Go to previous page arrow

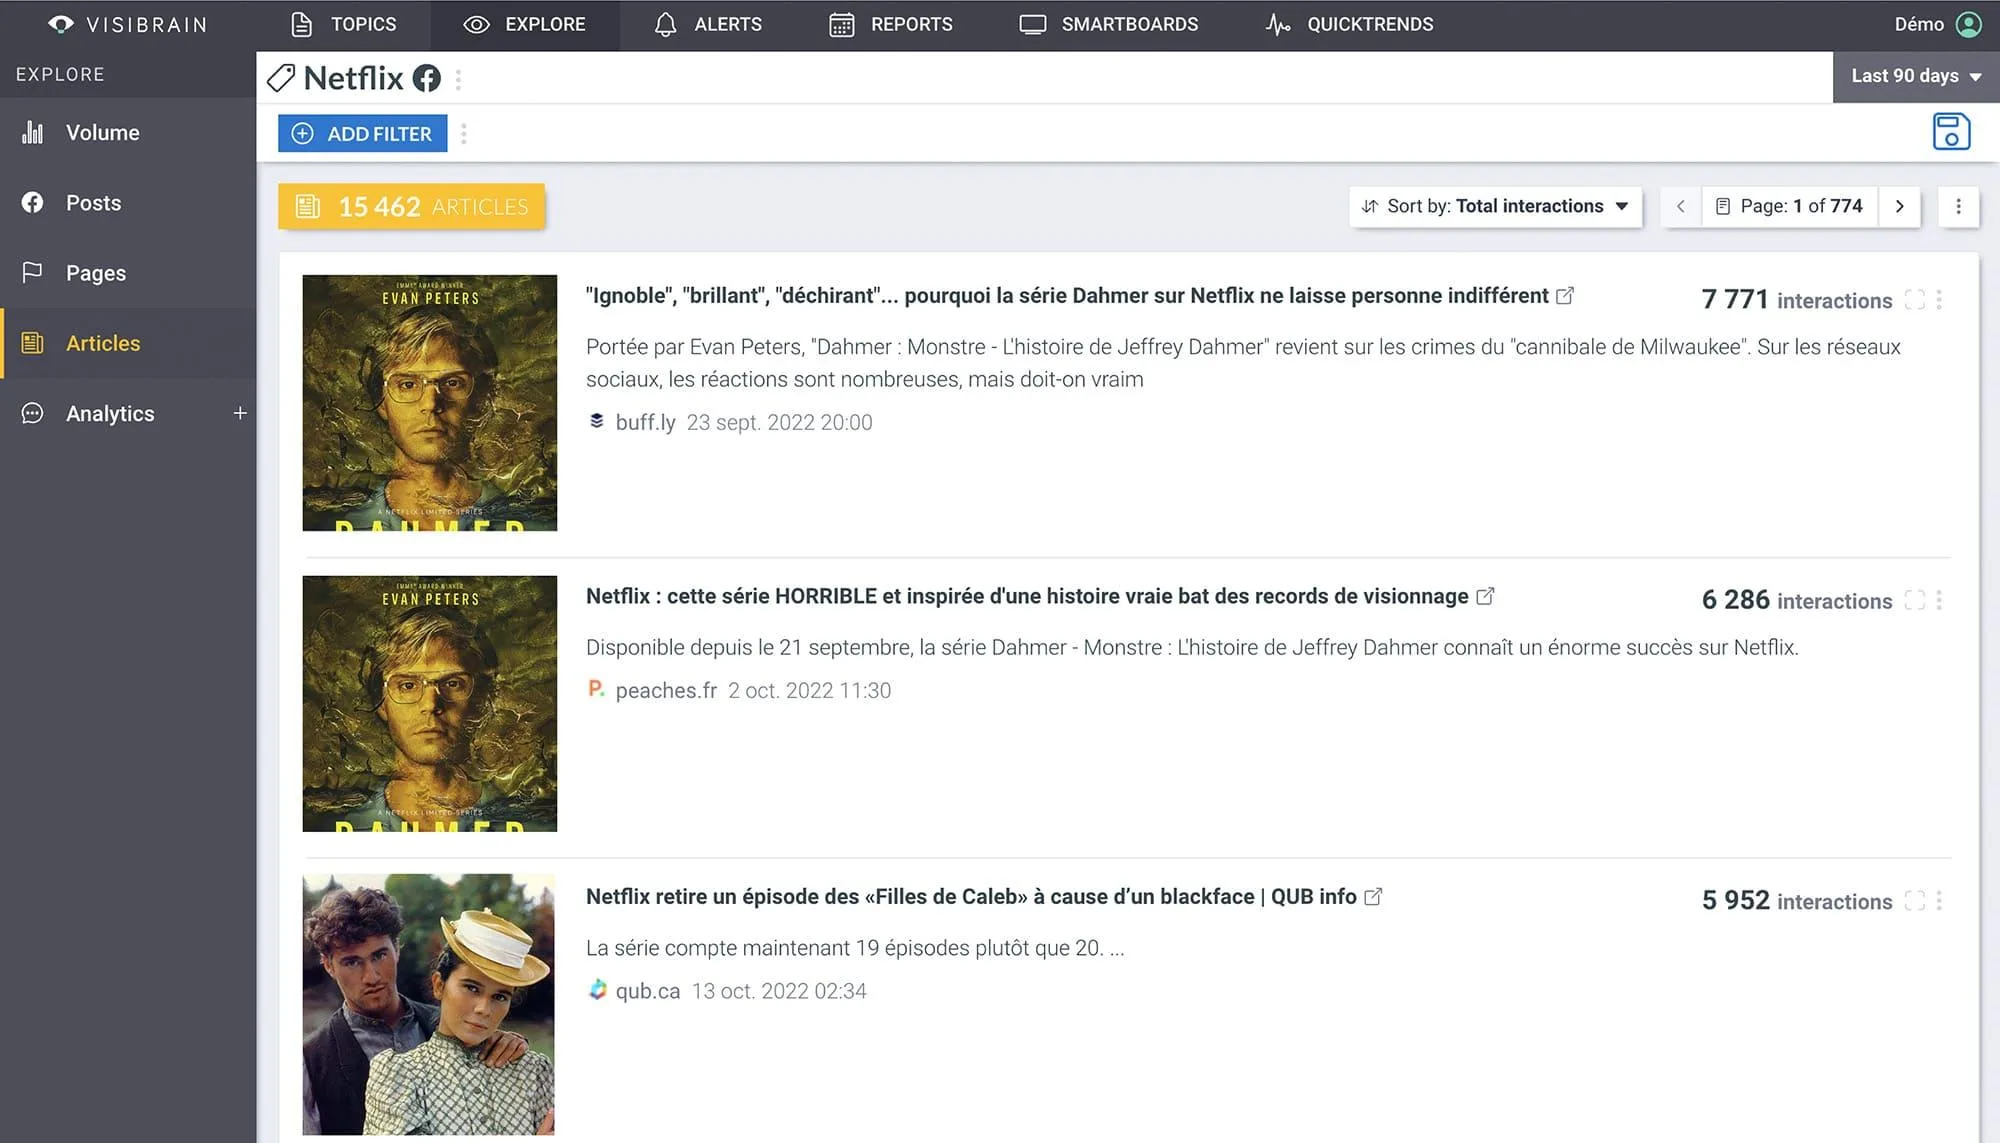pyautogui.click(x=1681, y=206)
